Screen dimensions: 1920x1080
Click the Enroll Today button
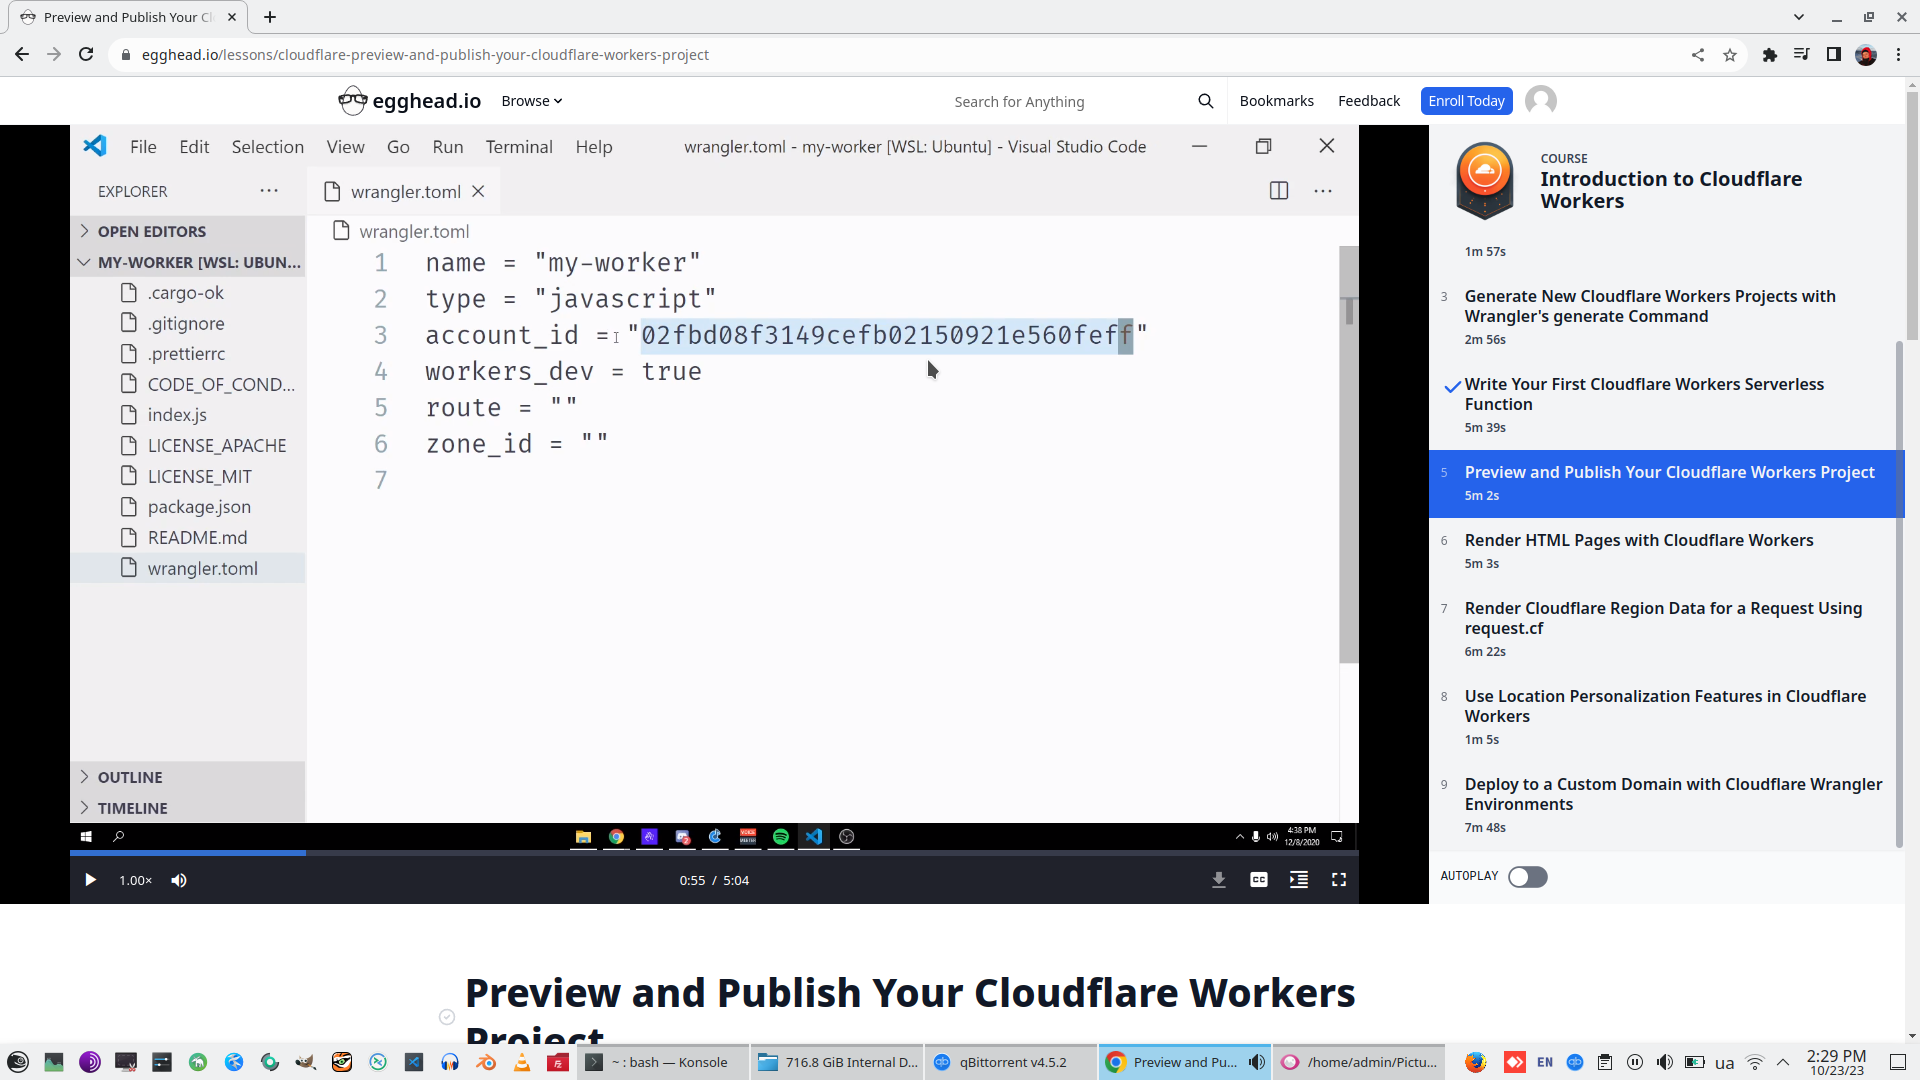pos(1466,100)
